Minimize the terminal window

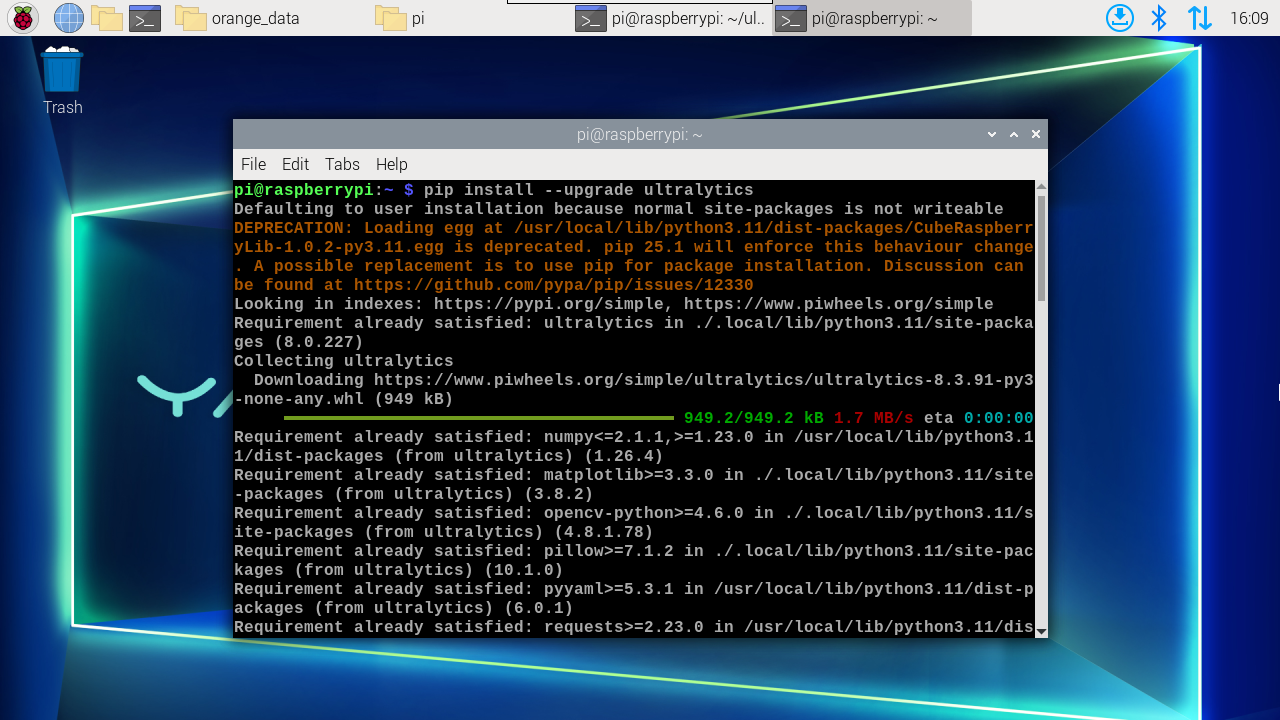pos(992,134)
